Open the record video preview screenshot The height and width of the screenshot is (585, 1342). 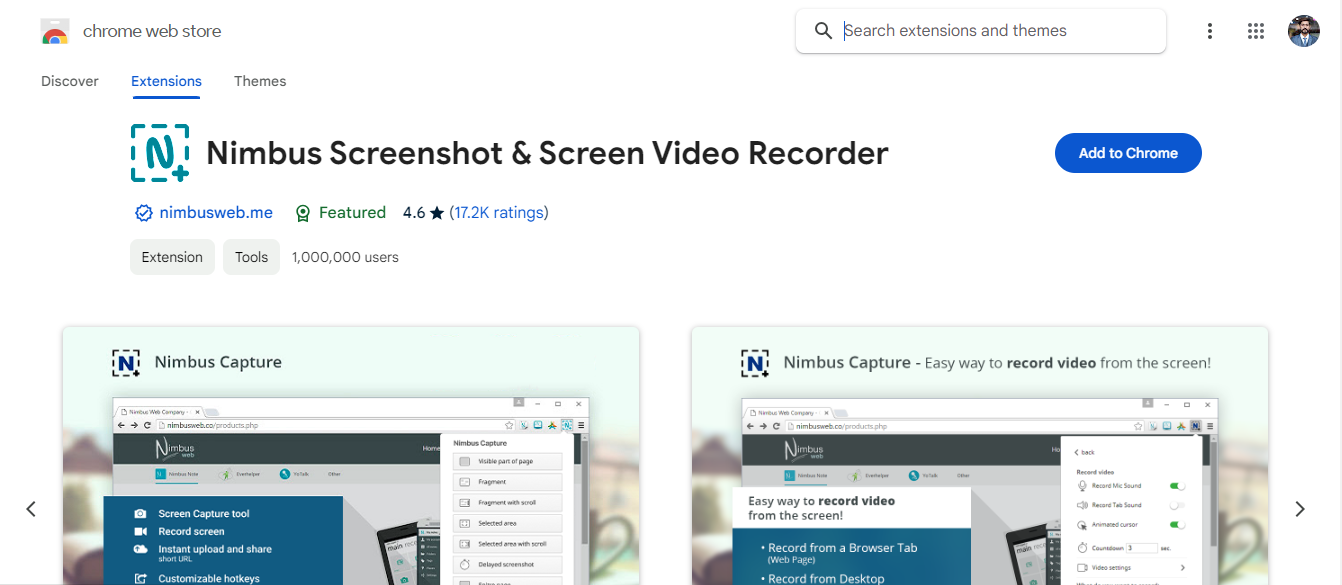[980, 456]
